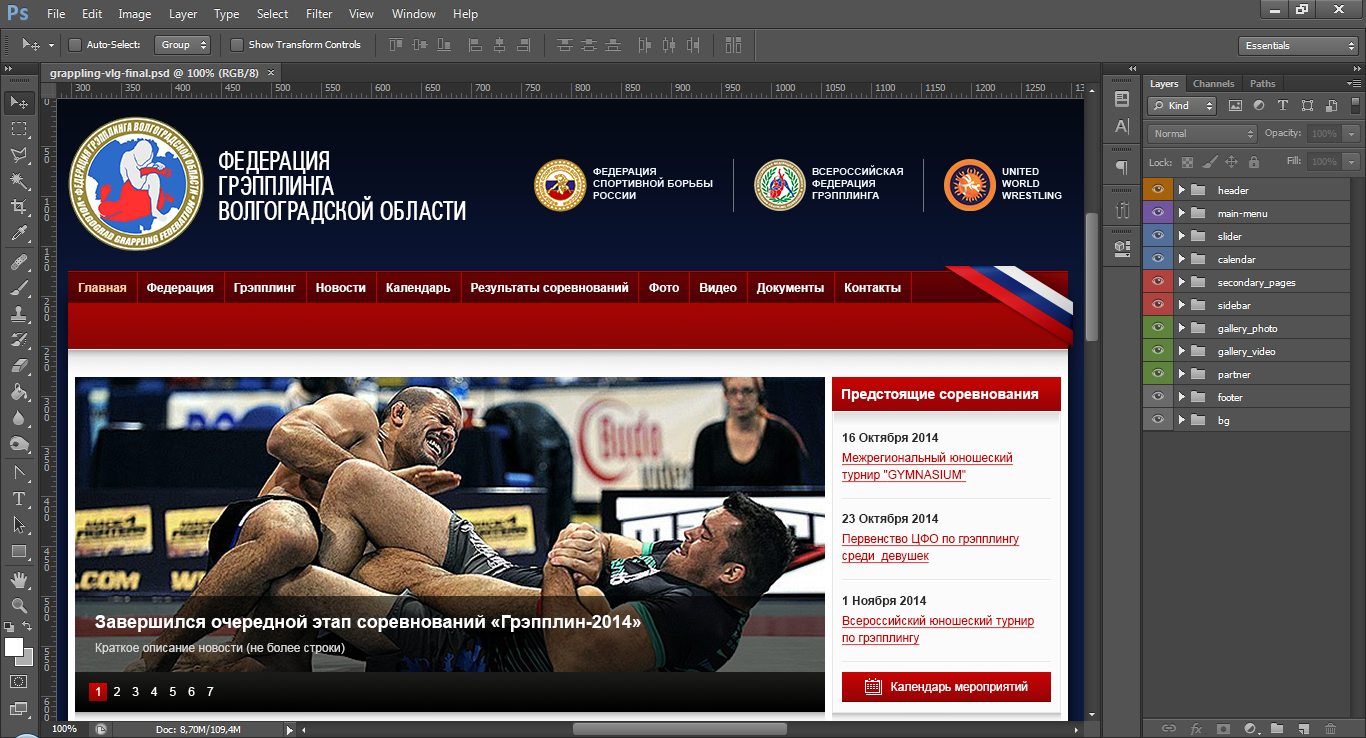Toggle visibility of slider group
This screenshot has width=1366, height=738.
click(x=1159, y=236)
